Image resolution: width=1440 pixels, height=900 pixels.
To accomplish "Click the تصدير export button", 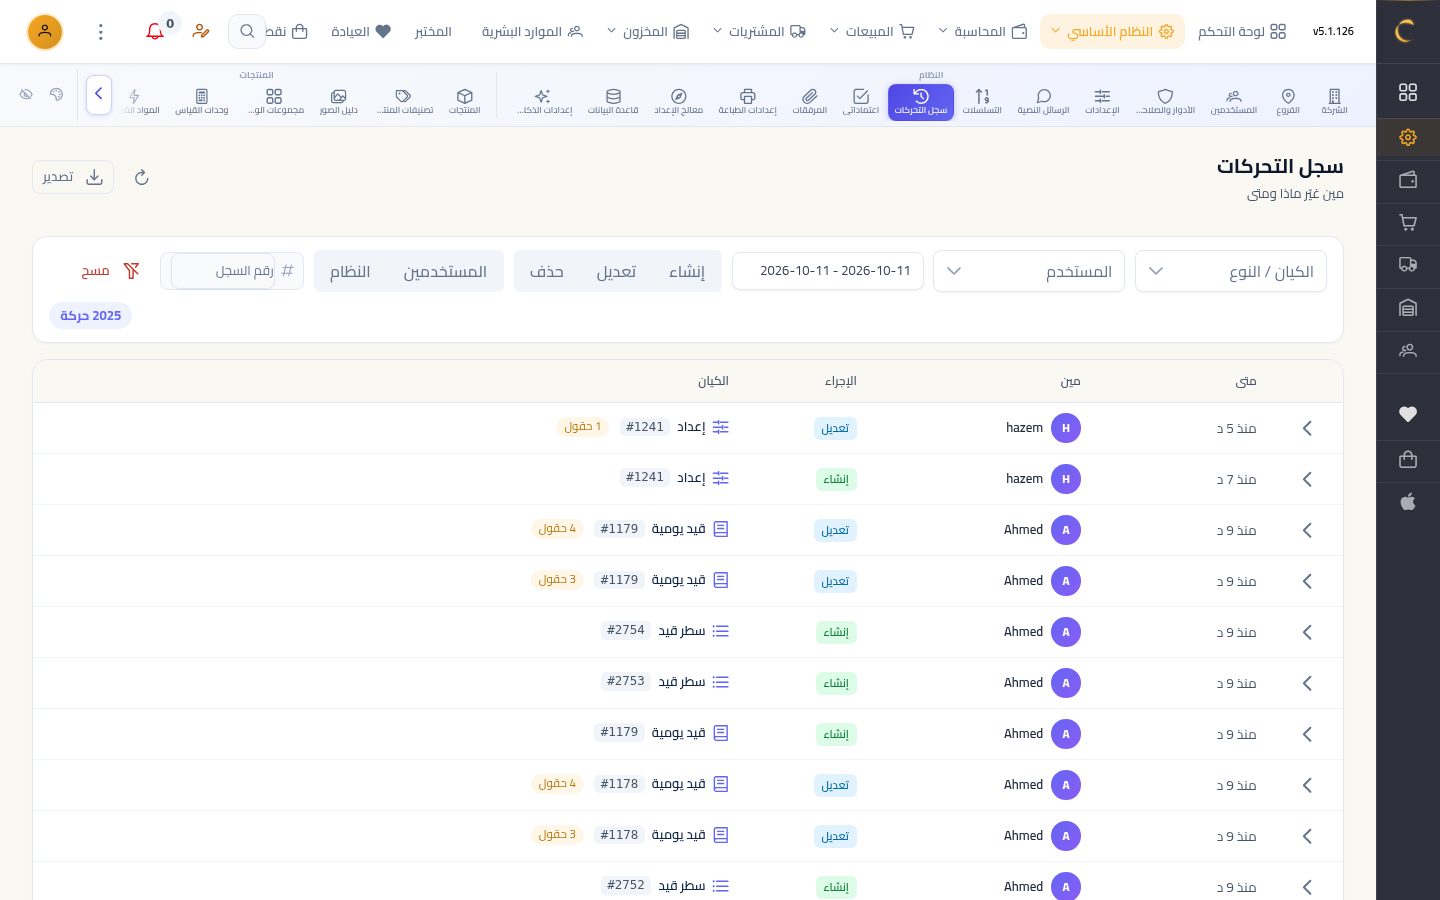I will click(x=73, y=177).
